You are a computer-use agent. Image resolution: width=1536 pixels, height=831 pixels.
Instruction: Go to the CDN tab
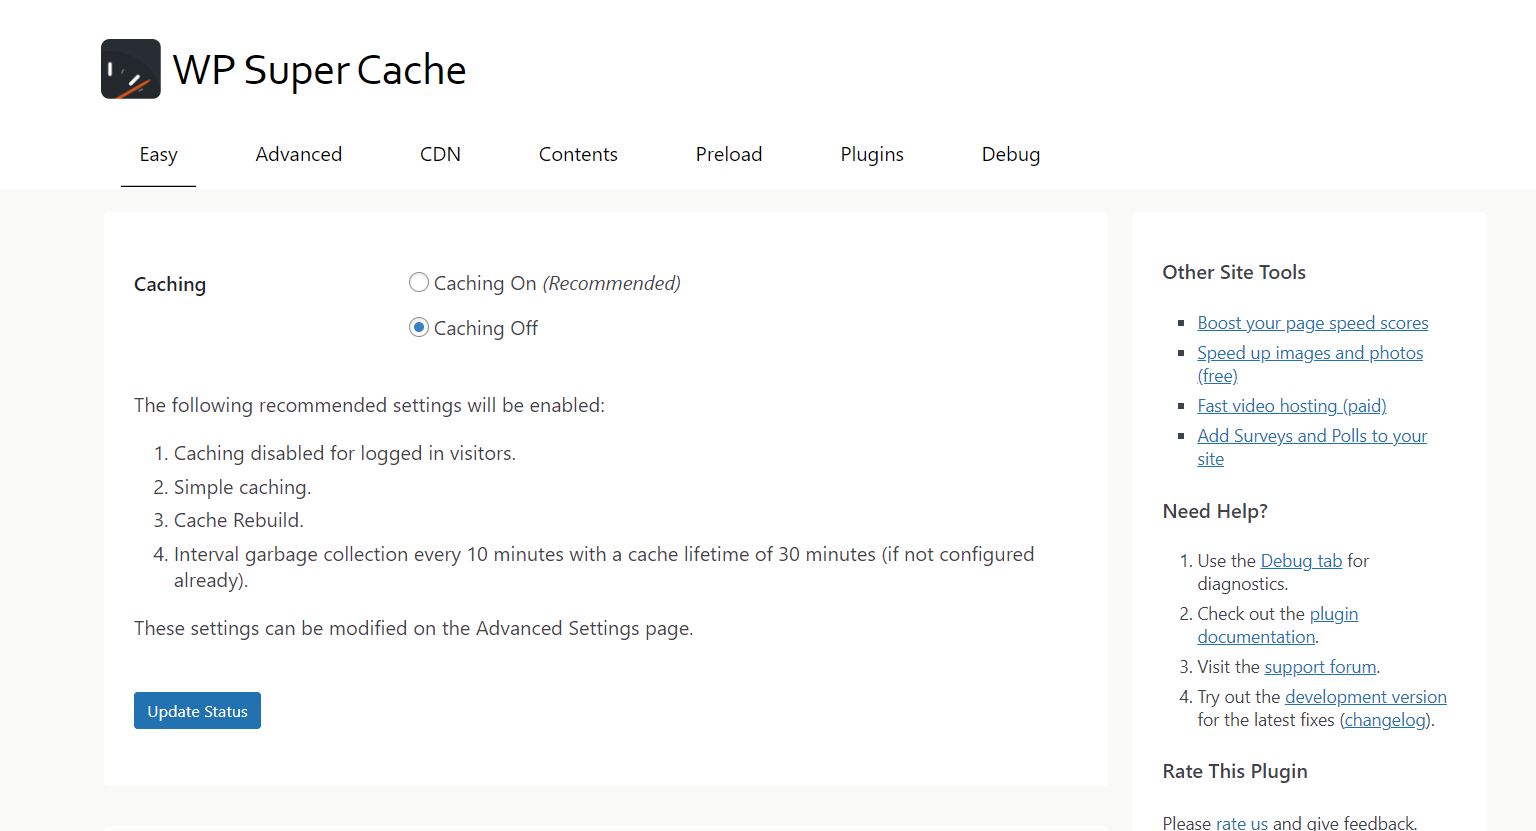click(x=440, y=154)
